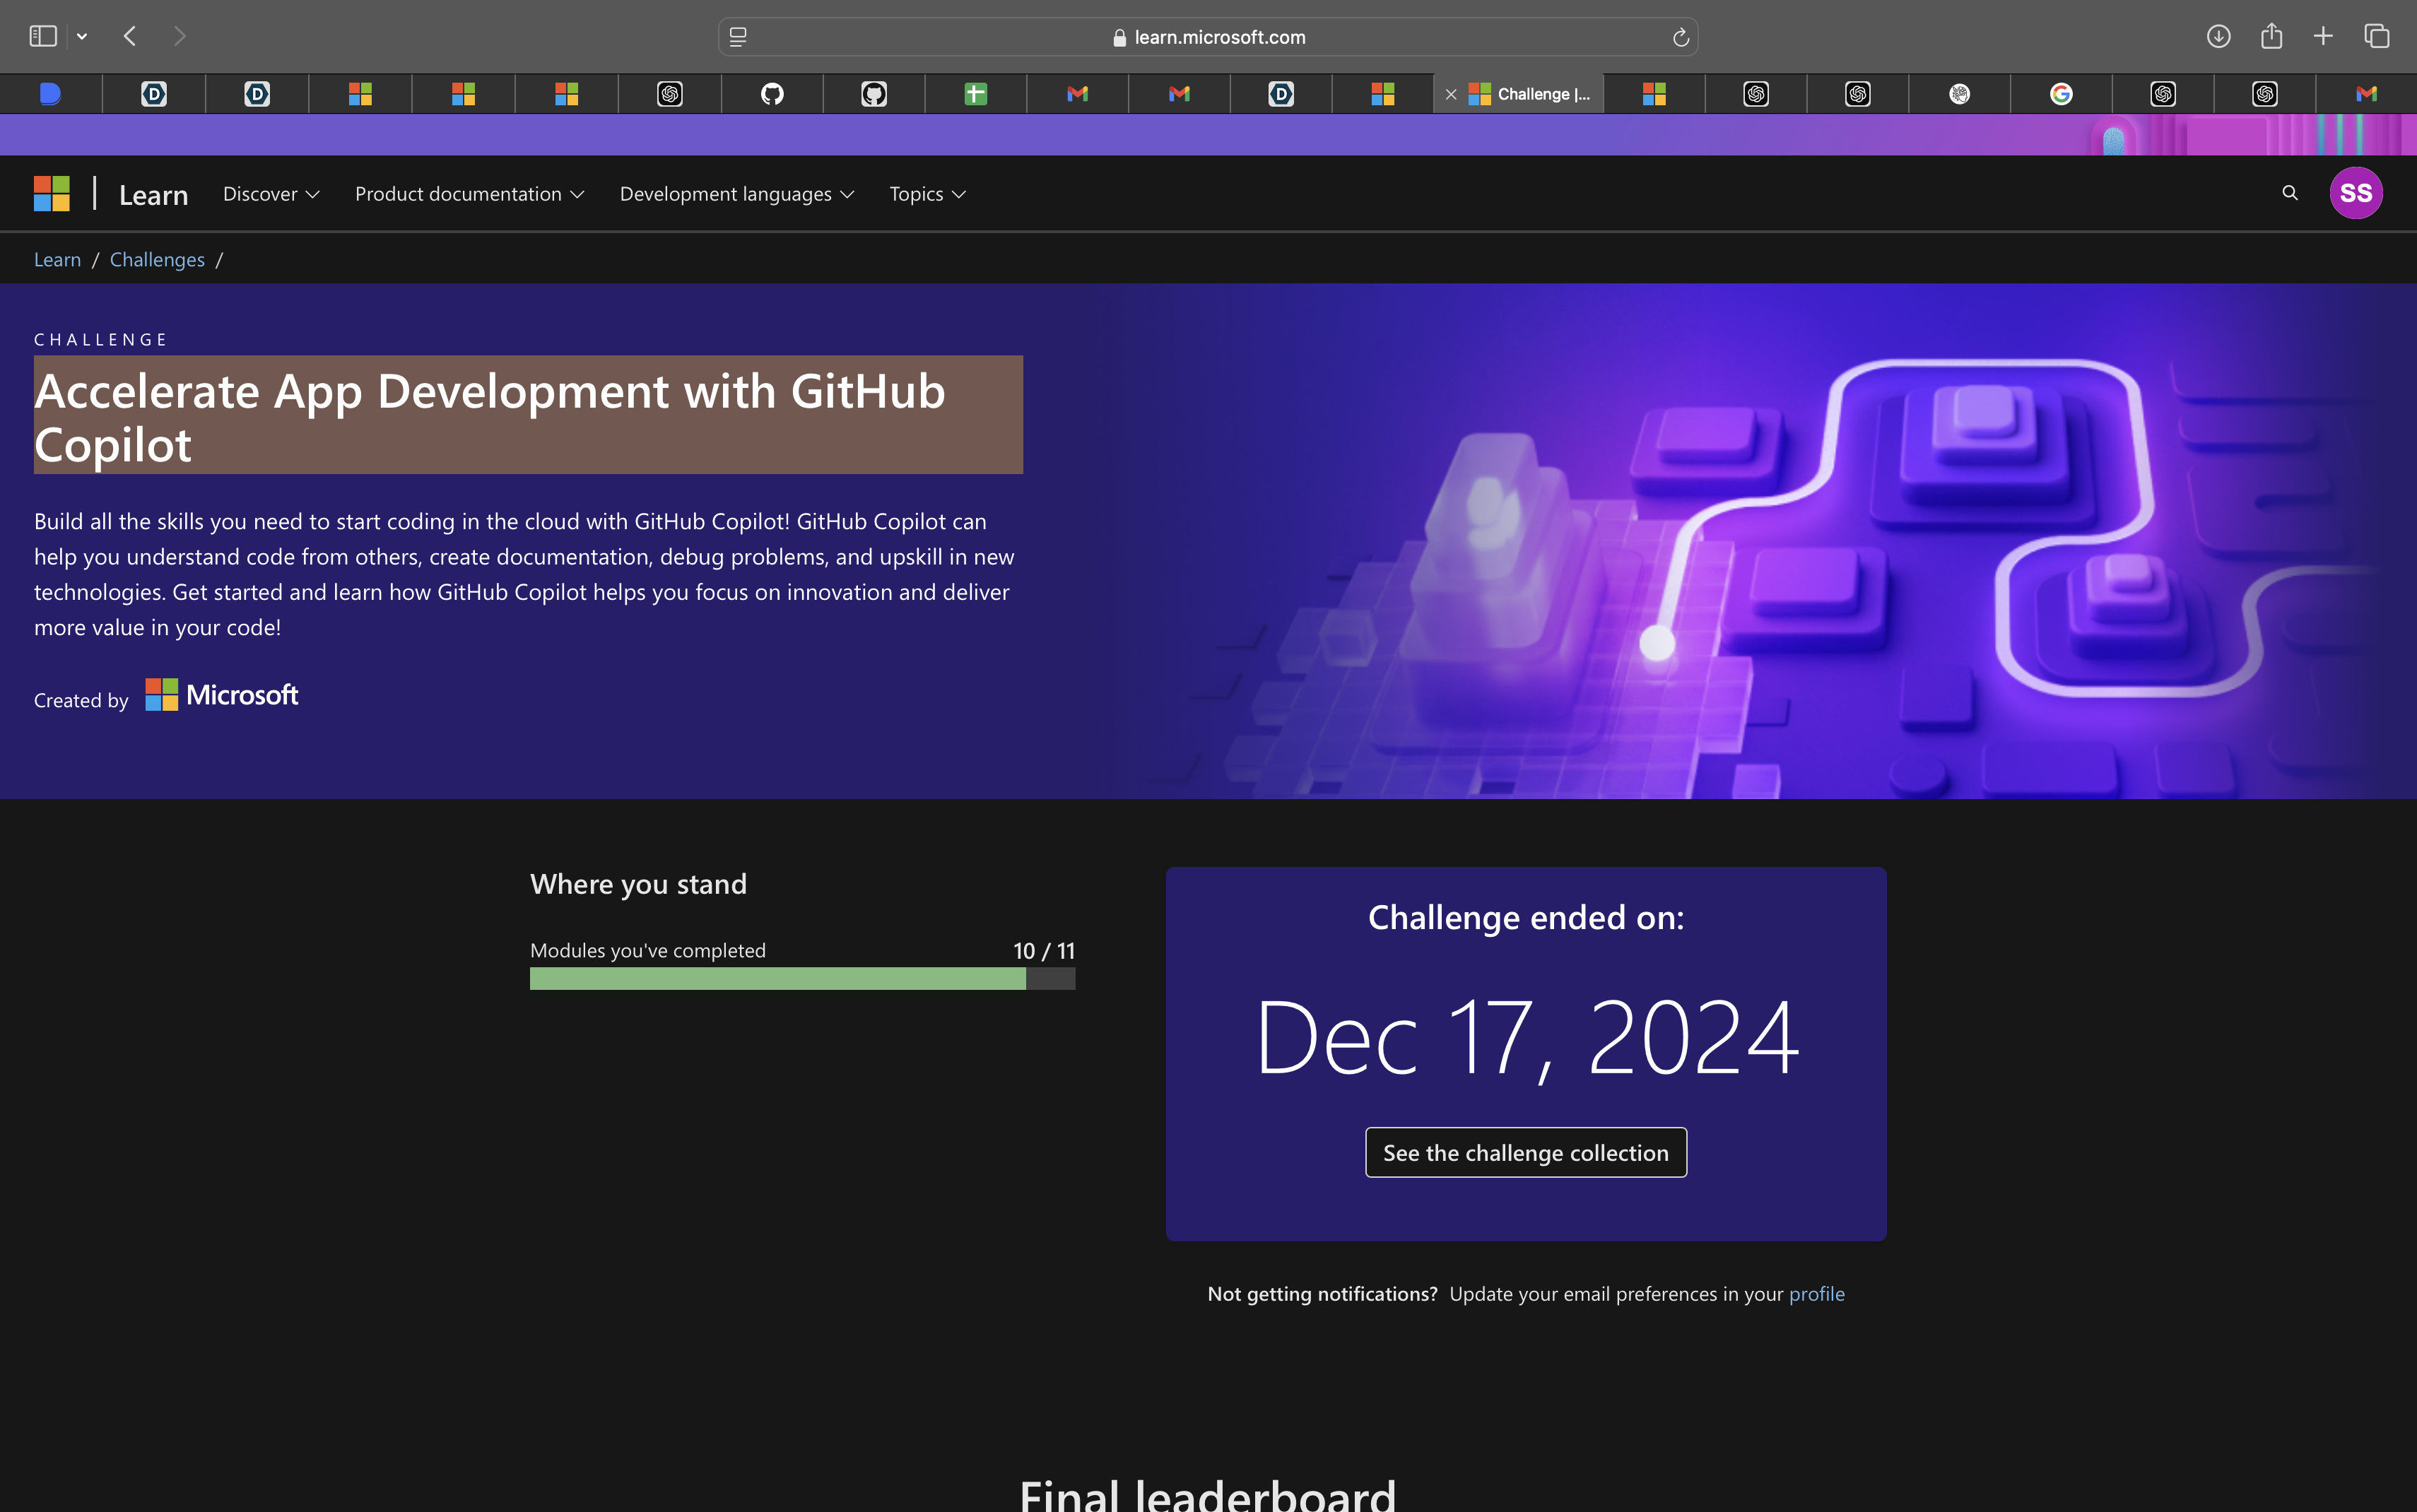Open the sidebar tab group chevron

point(82,37)
